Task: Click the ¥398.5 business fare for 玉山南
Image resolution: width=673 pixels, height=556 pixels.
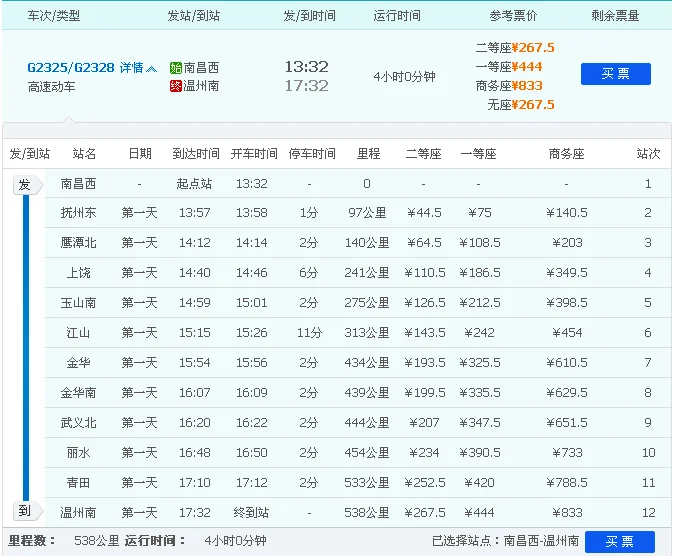Action: [x=567, y=303]
